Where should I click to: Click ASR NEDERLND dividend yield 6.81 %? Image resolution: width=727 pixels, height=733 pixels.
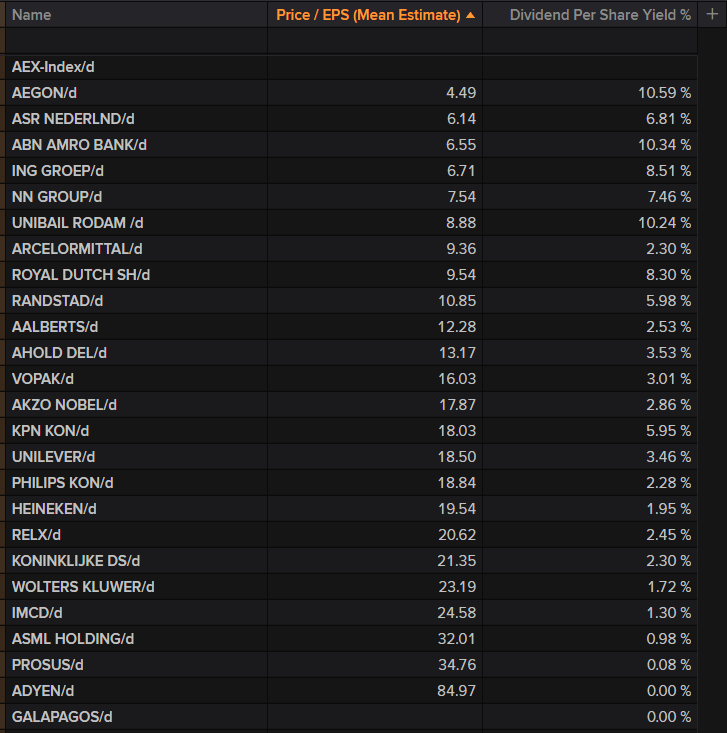click(x=669, y=119)
